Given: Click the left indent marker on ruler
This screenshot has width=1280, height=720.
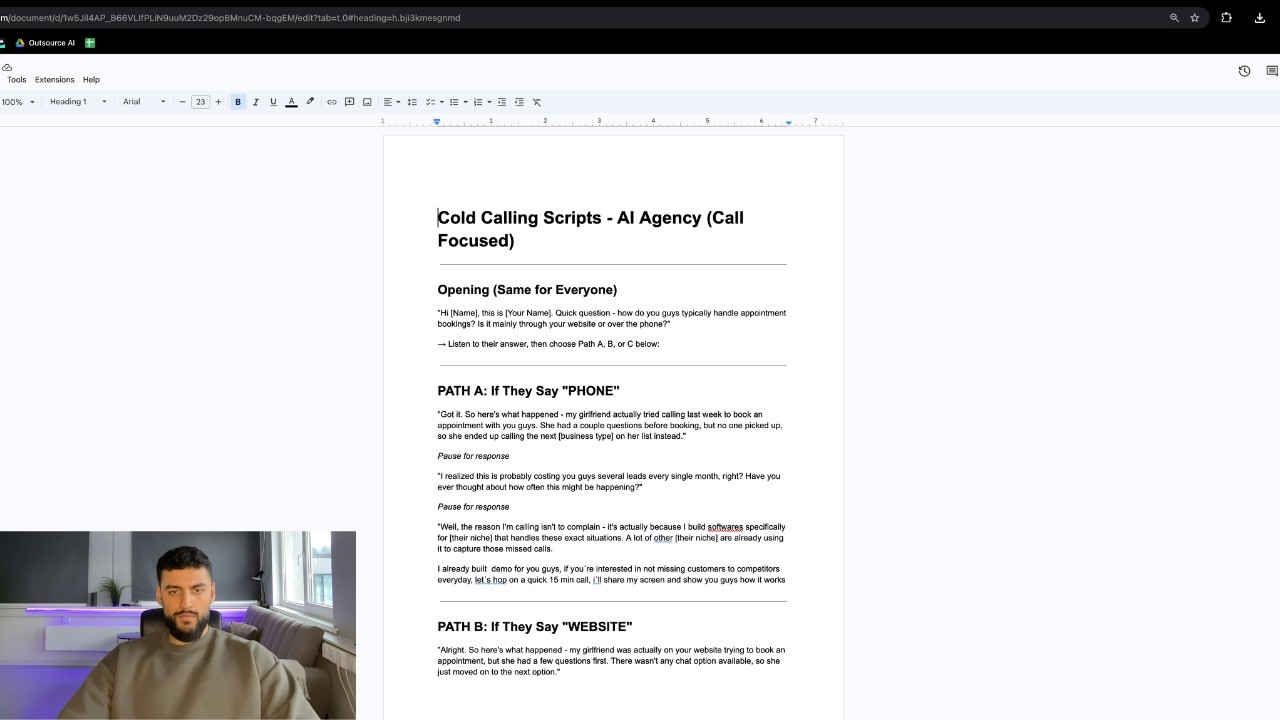Looking at the screenshot, I should point(437,122).
